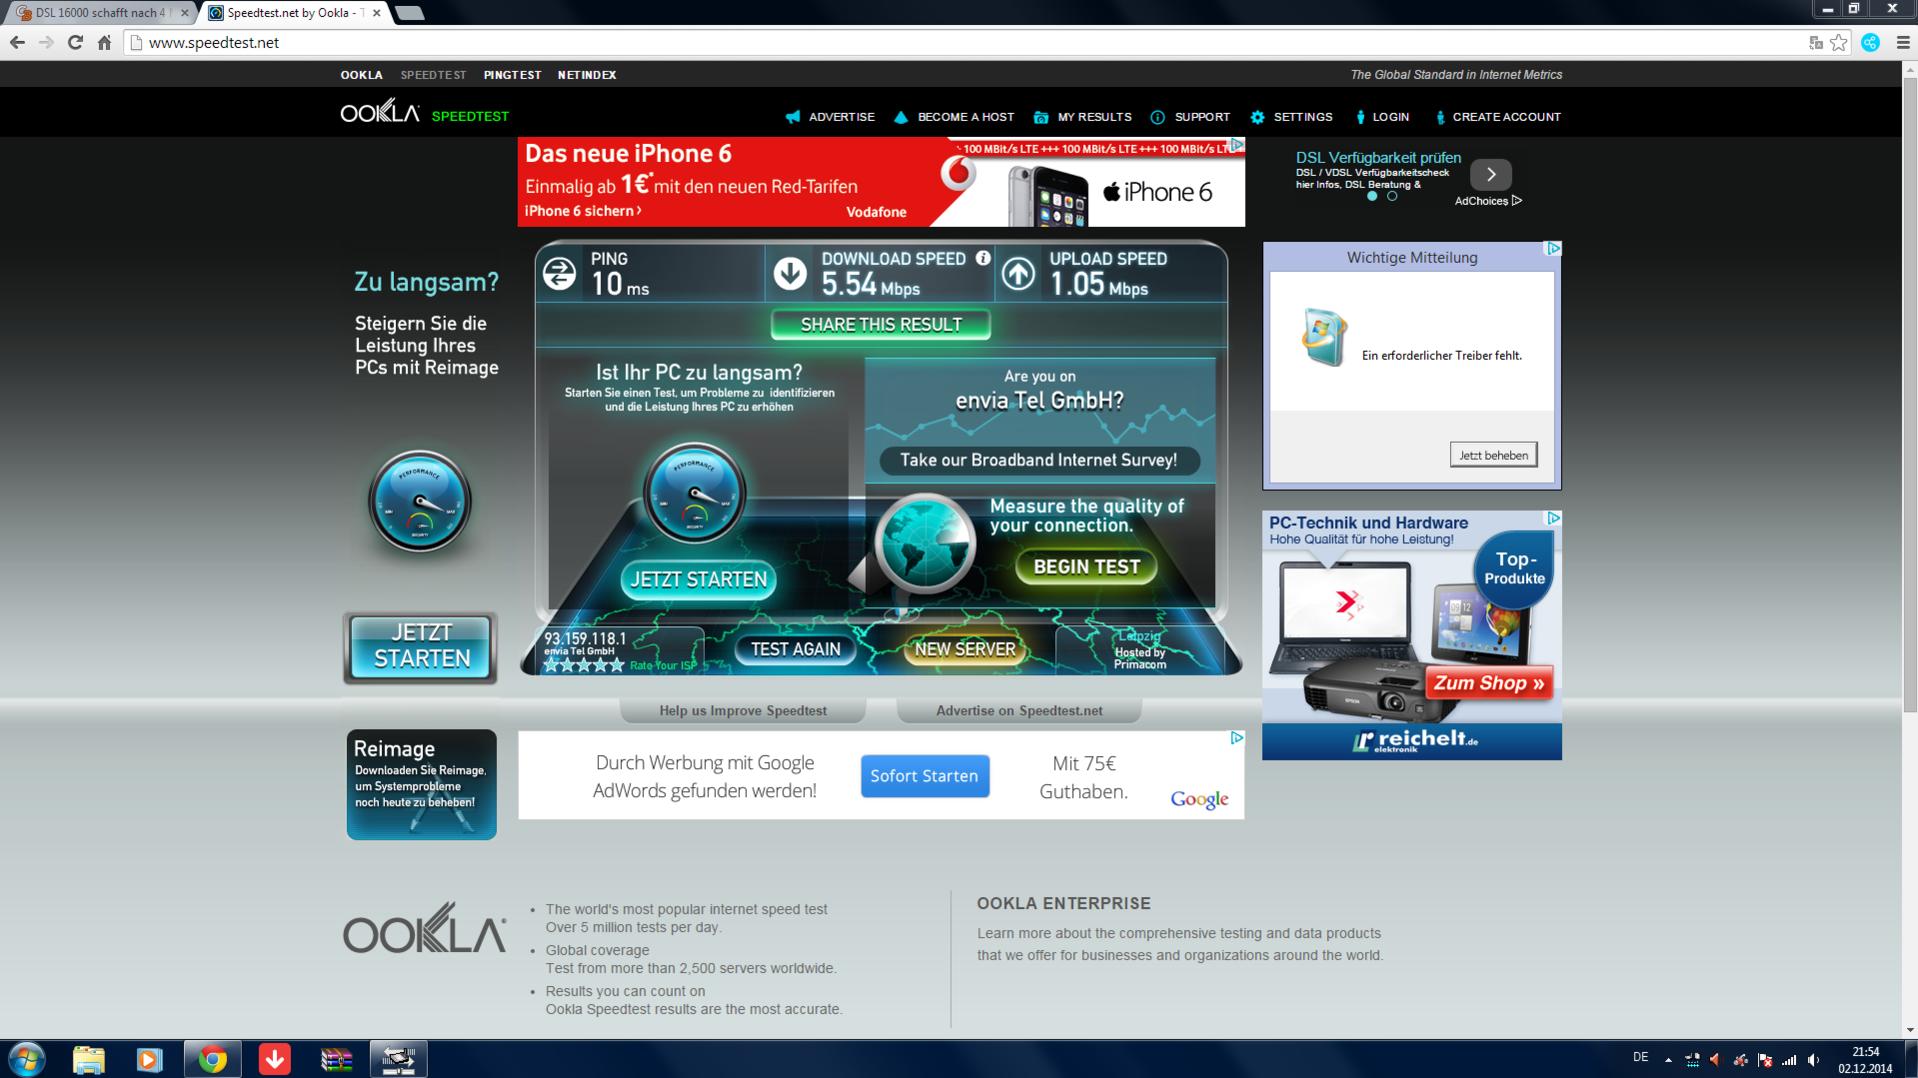Click the globe icon next to Begin Test
Screen dimensions: 1918x1078
tap(925, 543)
